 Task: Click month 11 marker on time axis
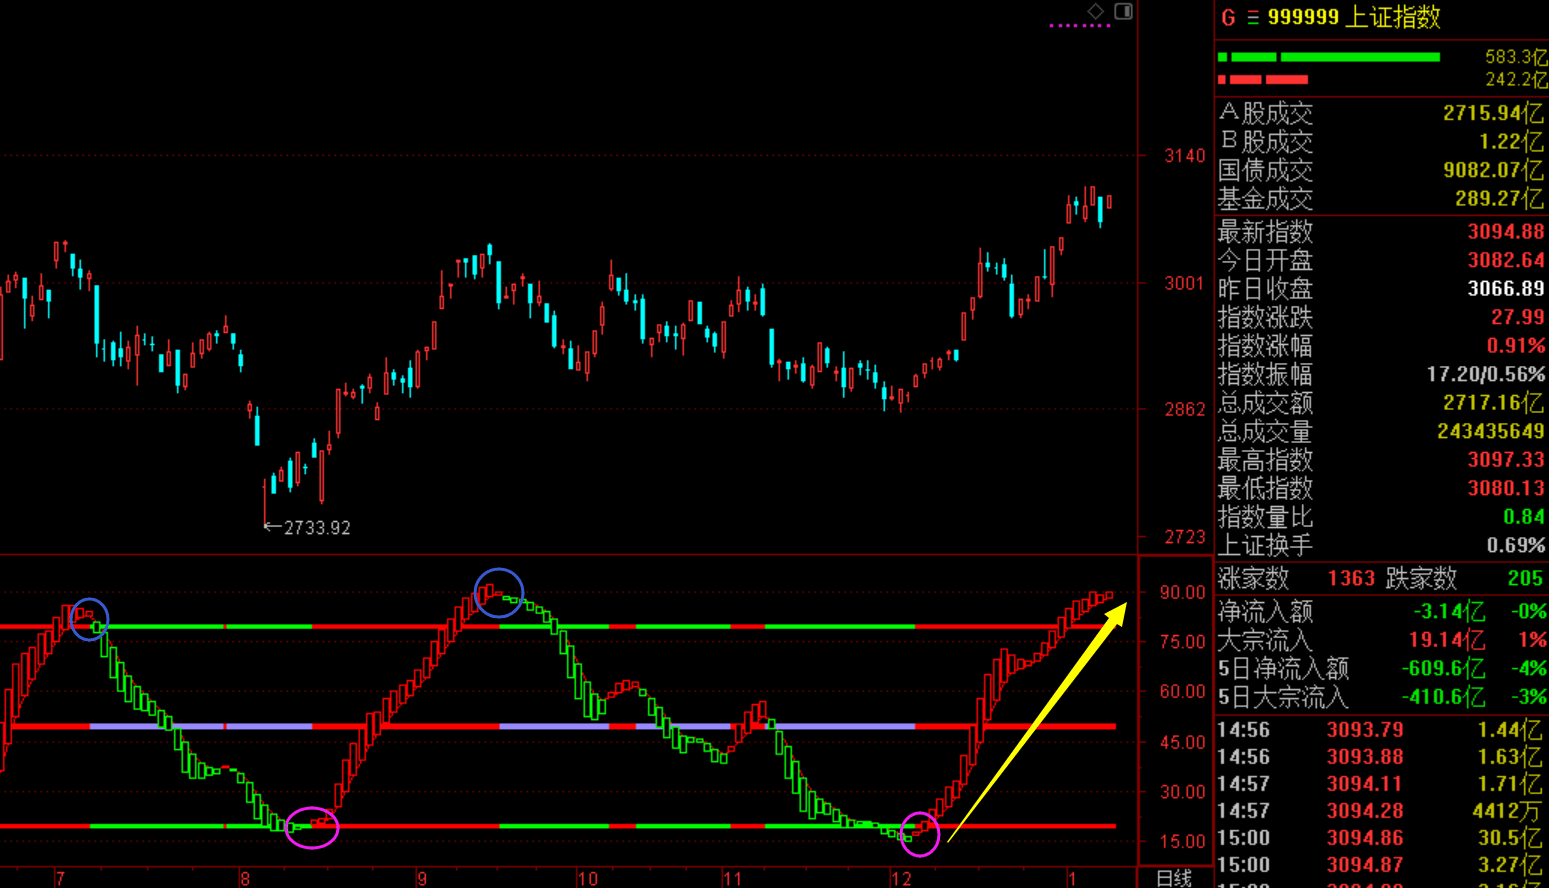click(733, 879)
